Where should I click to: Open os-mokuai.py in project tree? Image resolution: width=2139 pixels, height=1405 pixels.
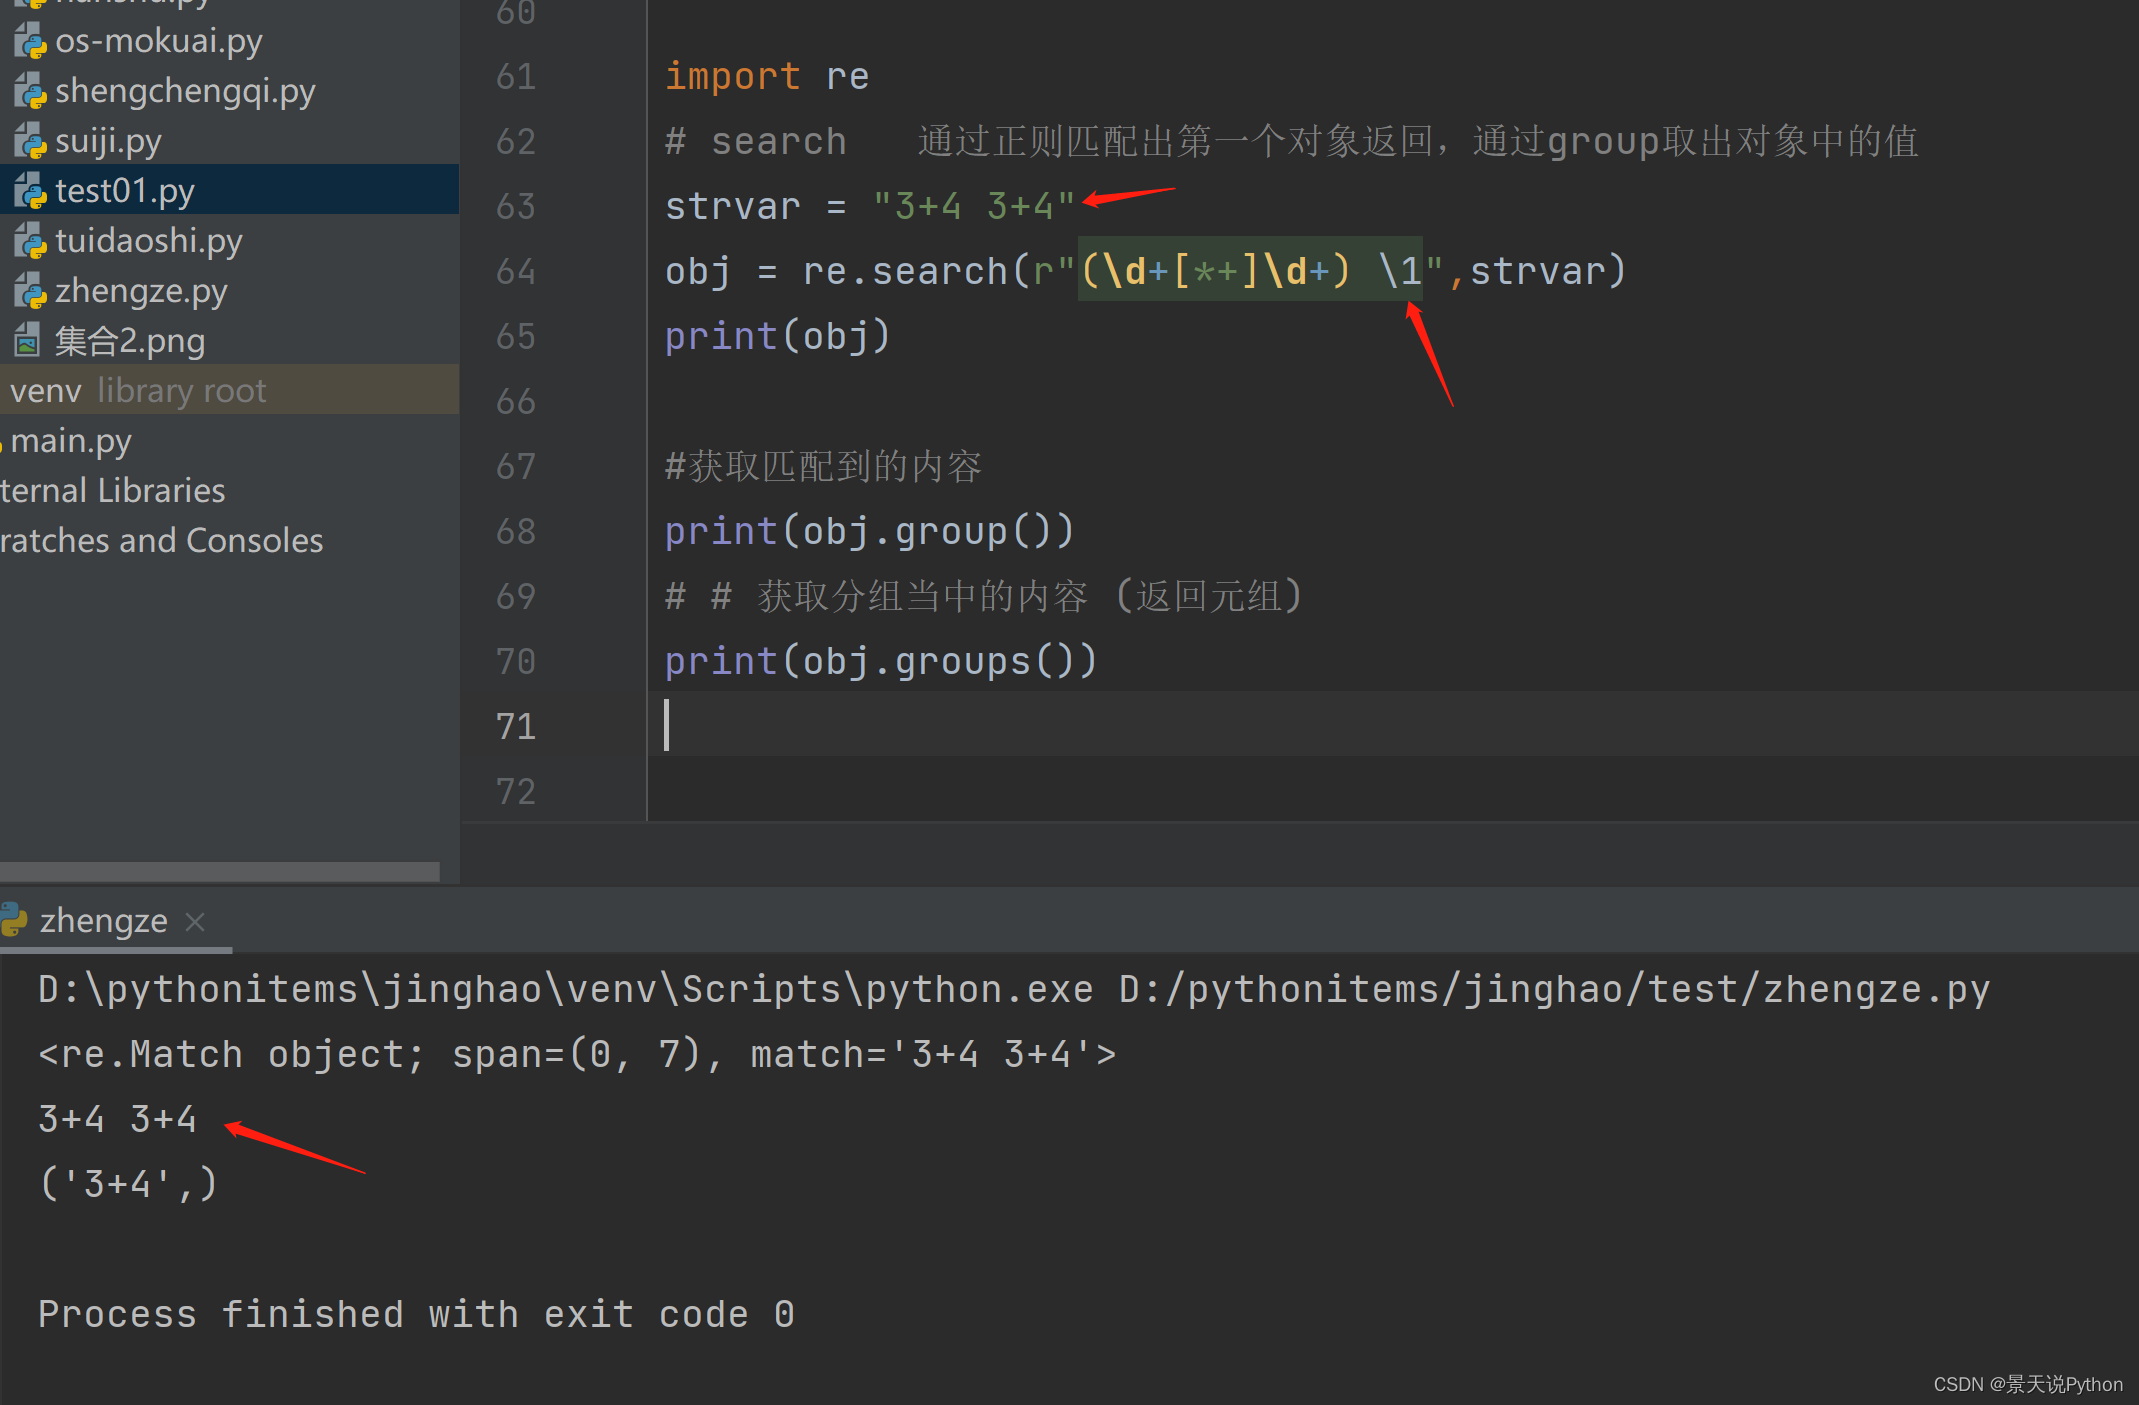coord(158,41)
